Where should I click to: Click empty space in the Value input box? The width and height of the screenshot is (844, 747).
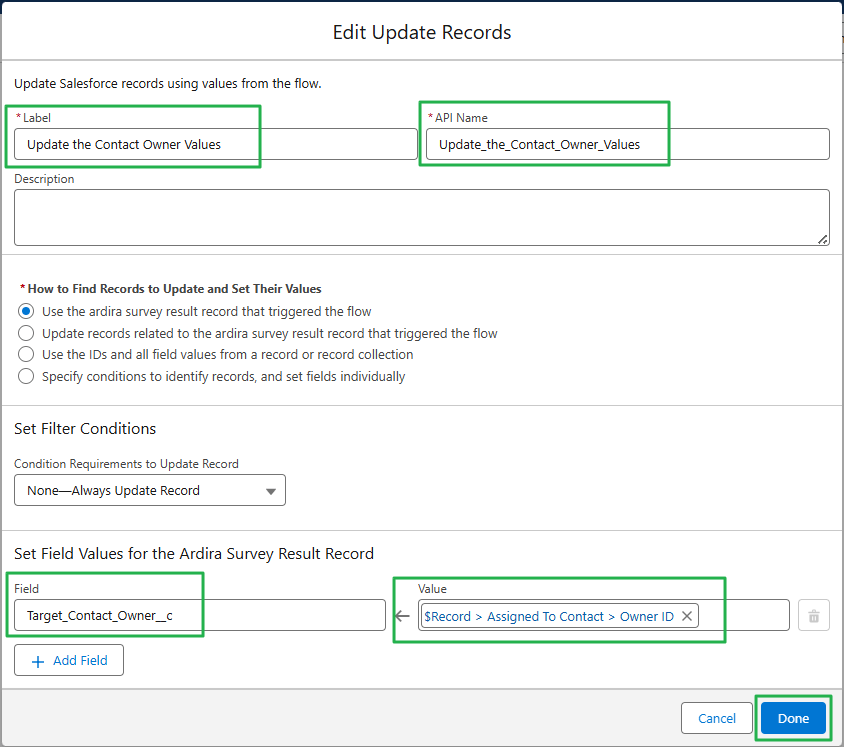tap(743, 616)
